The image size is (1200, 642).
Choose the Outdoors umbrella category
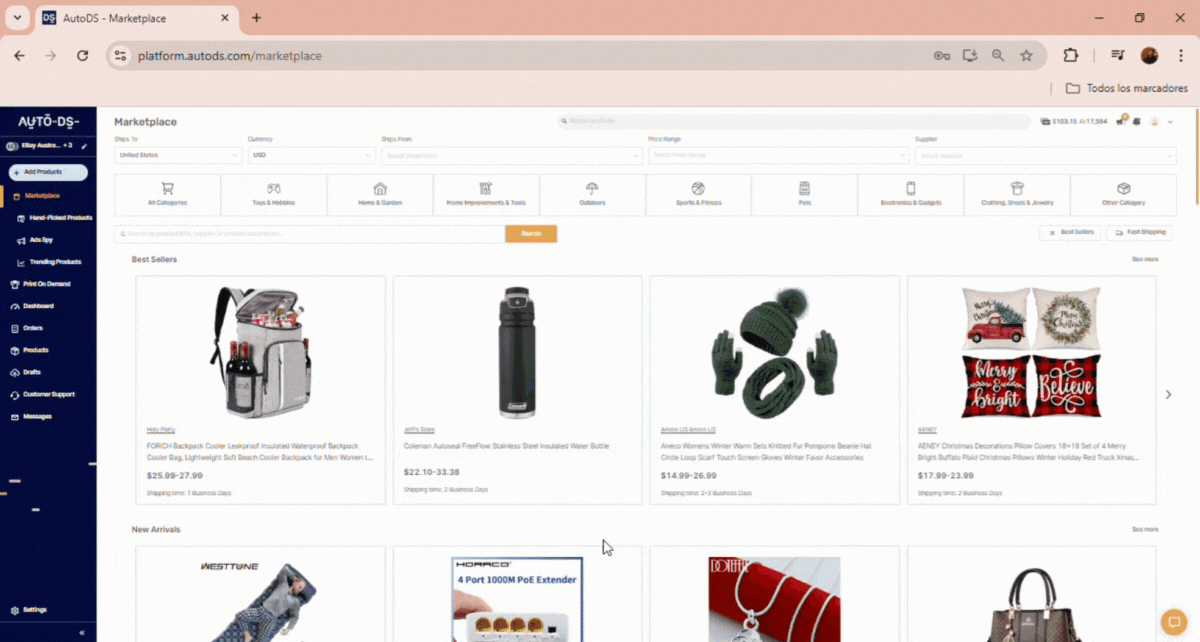[592, 194]
